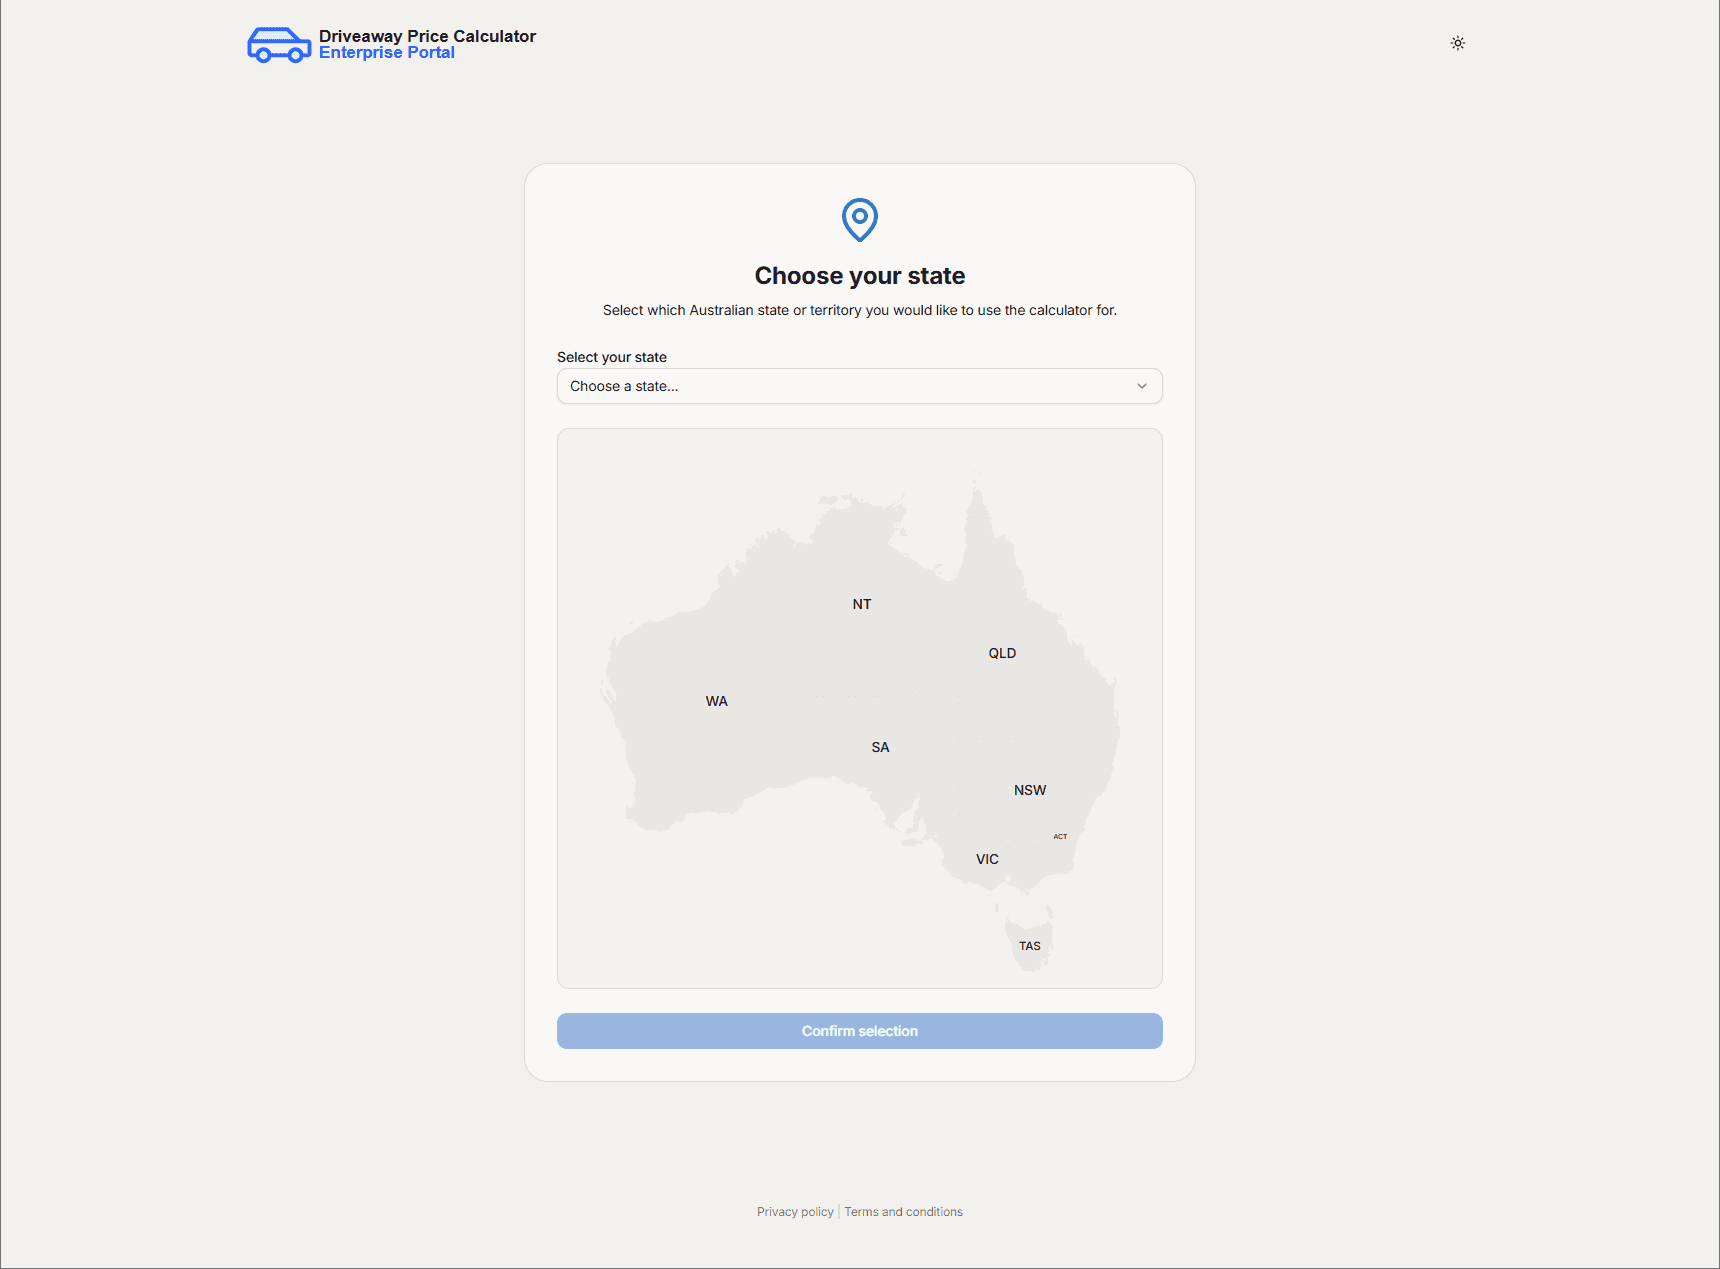This screenshot has height=1269, width=1720.
Task: Click the dropdown chevron arrow
Action: coord(1141,386)
